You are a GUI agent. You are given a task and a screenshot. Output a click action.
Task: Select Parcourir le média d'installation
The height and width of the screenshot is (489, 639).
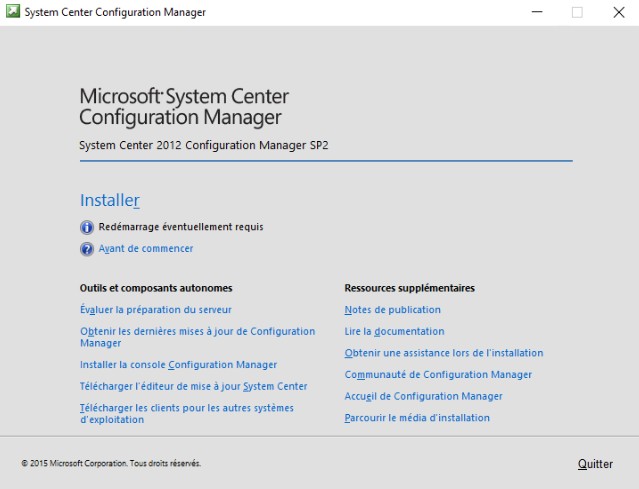[x=417, y=418]
